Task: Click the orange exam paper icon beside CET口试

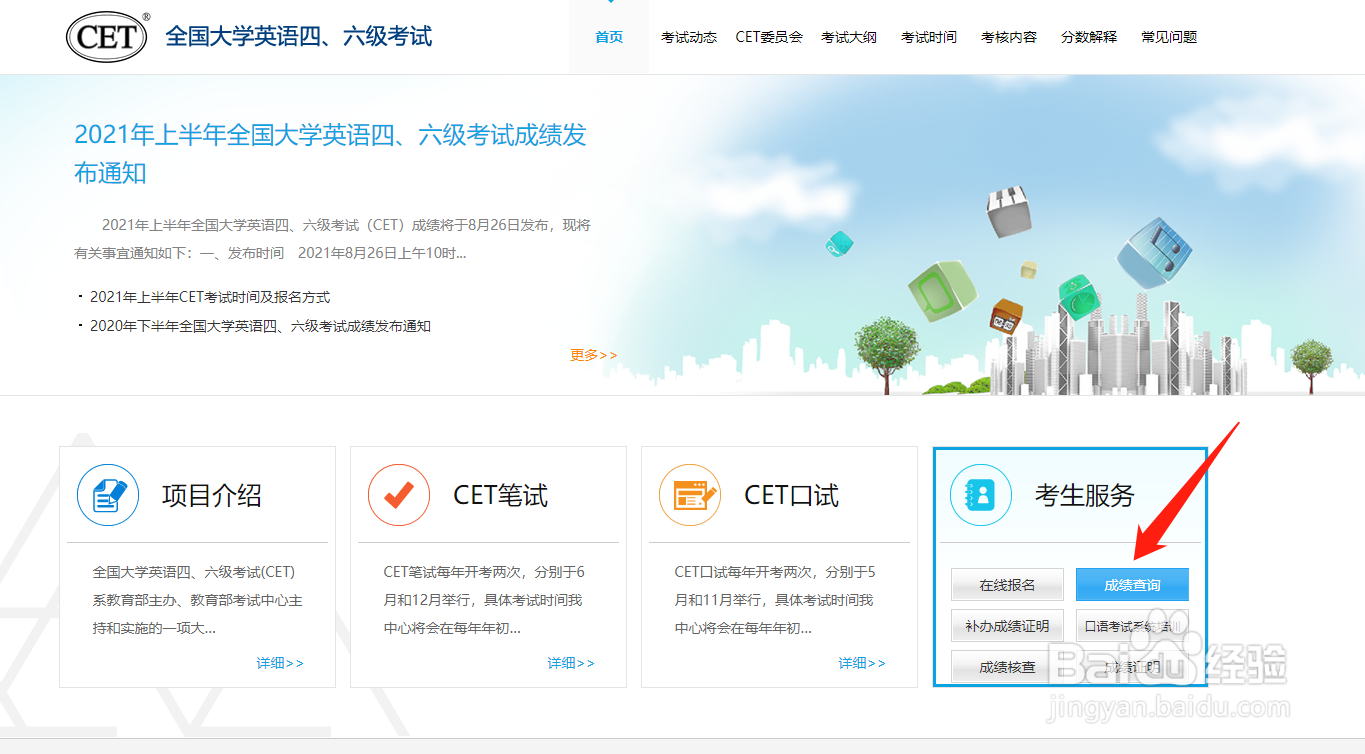Action: [x=689, y=494]
